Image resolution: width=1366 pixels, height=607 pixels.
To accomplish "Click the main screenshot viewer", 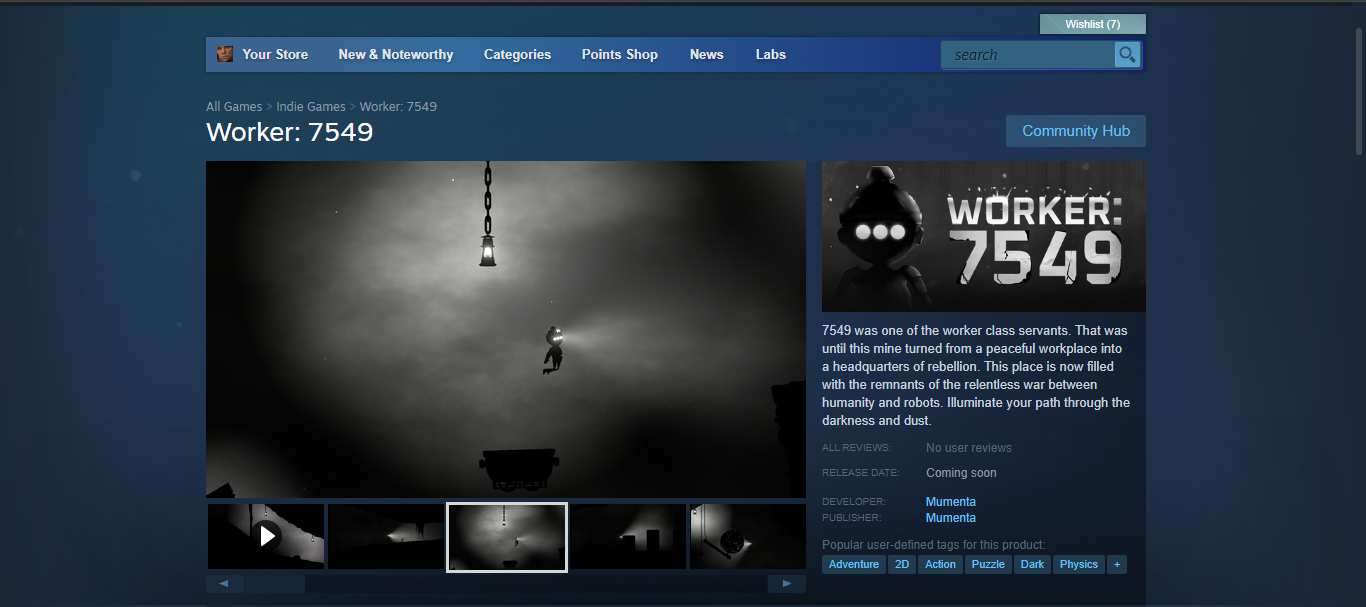I will (506, 329).
